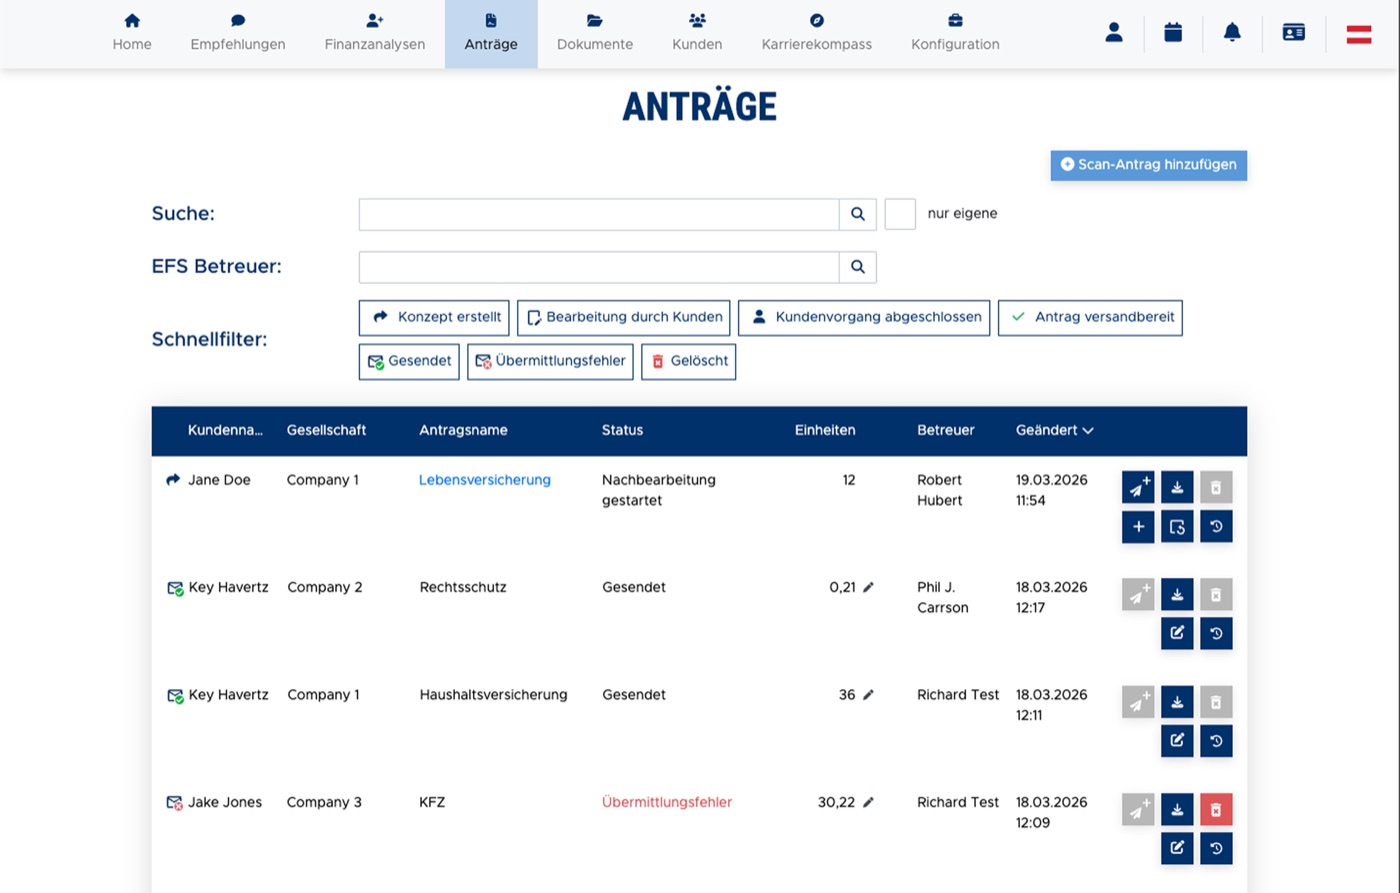Download the Jane Doe Lebensversicherung application
This screenshot has height=893, width=1400.
[x=1177, y=487]
